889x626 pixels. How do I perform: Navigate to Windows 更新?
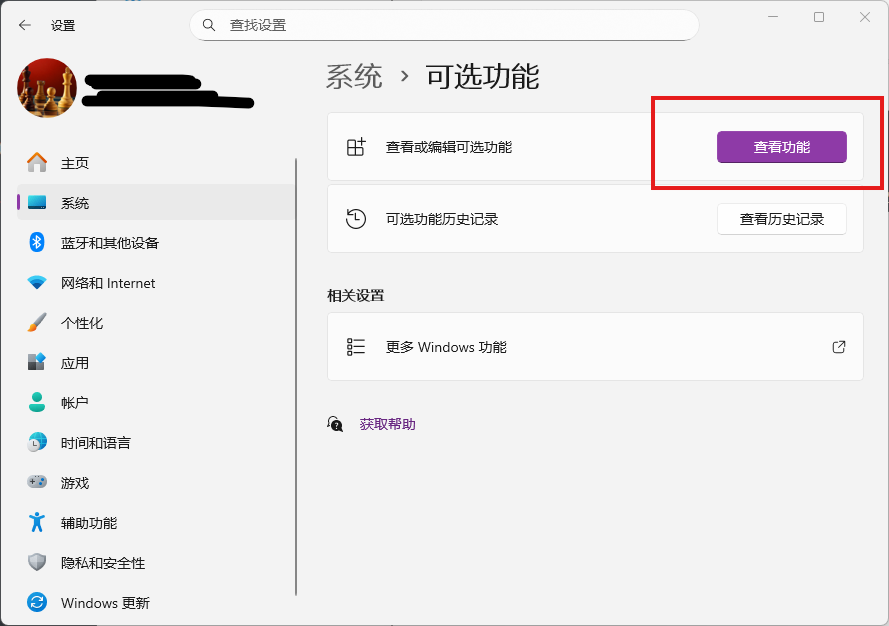pos(105,603)
